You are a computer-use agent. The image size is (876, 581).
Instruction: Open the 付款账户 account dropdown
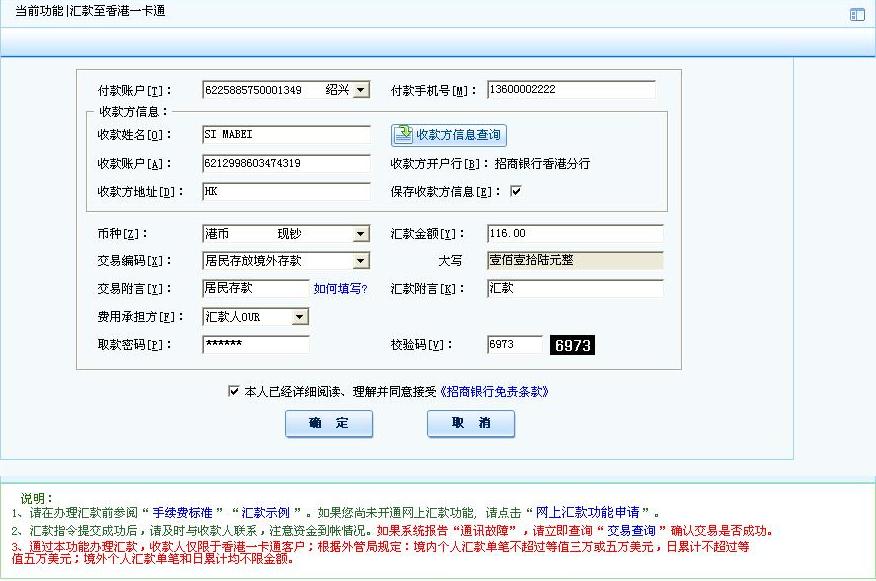click(x=361, y=90)
